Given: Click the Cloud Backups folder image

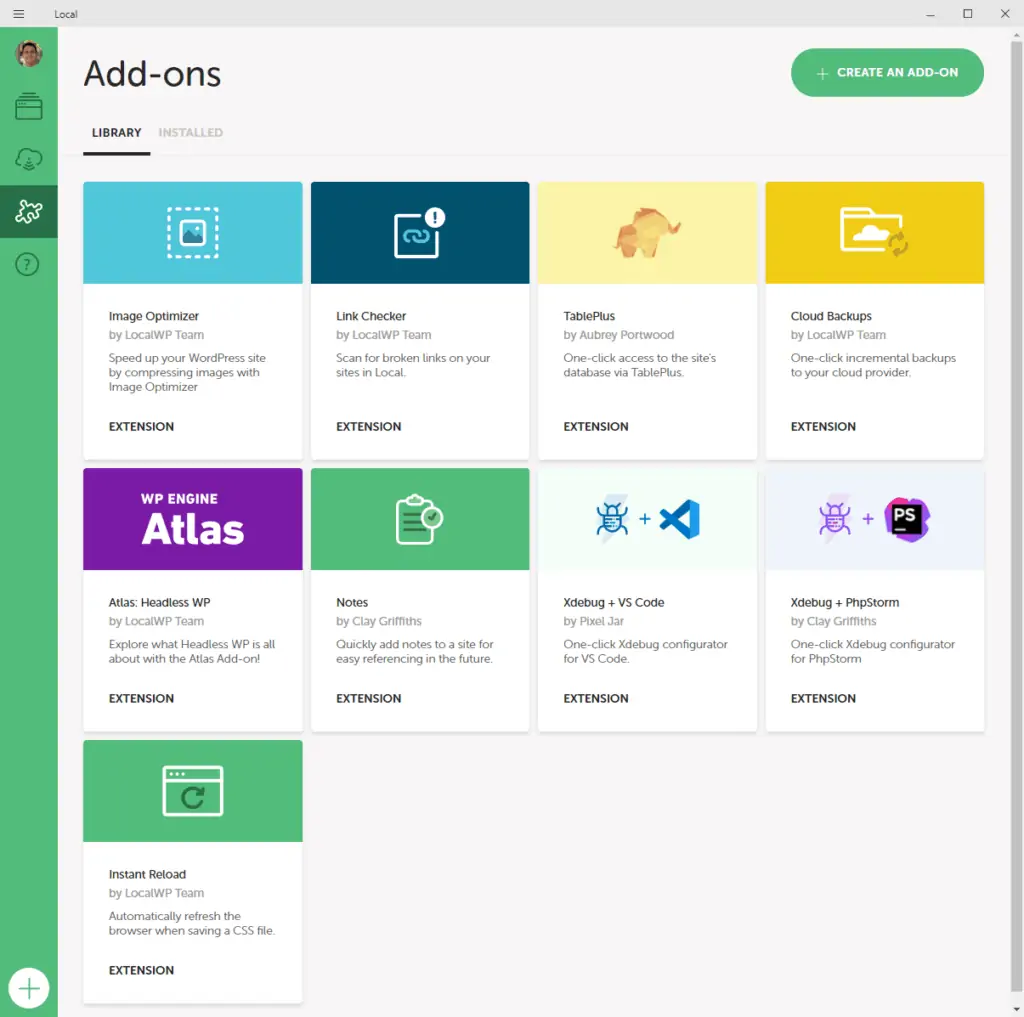Looking at the screenshot, I should click(x=874, y=233).
